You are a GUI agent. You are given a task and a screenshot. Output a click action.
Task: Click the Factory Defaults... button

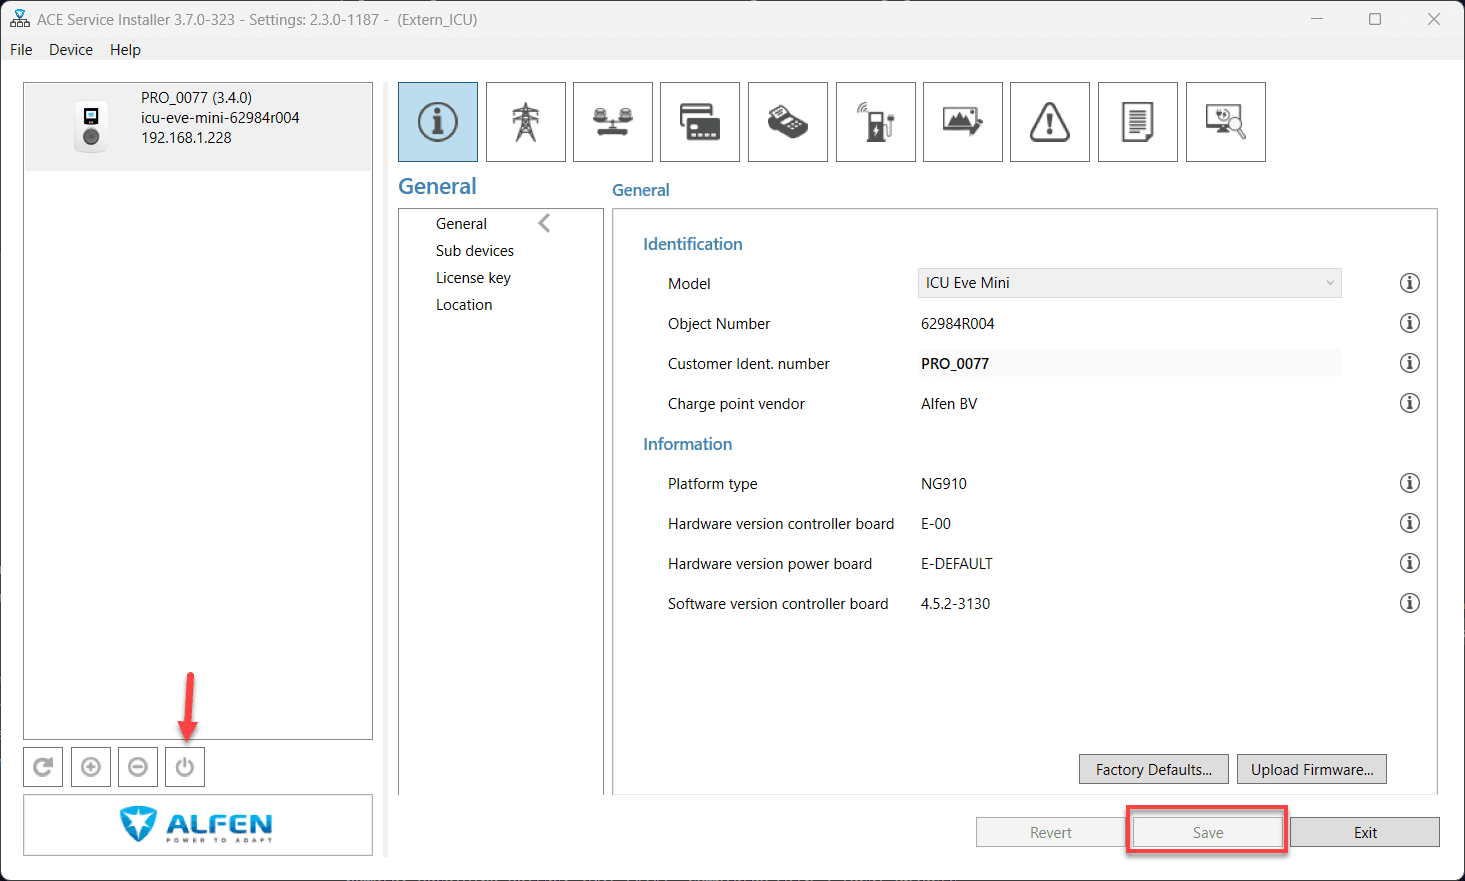1154,769
